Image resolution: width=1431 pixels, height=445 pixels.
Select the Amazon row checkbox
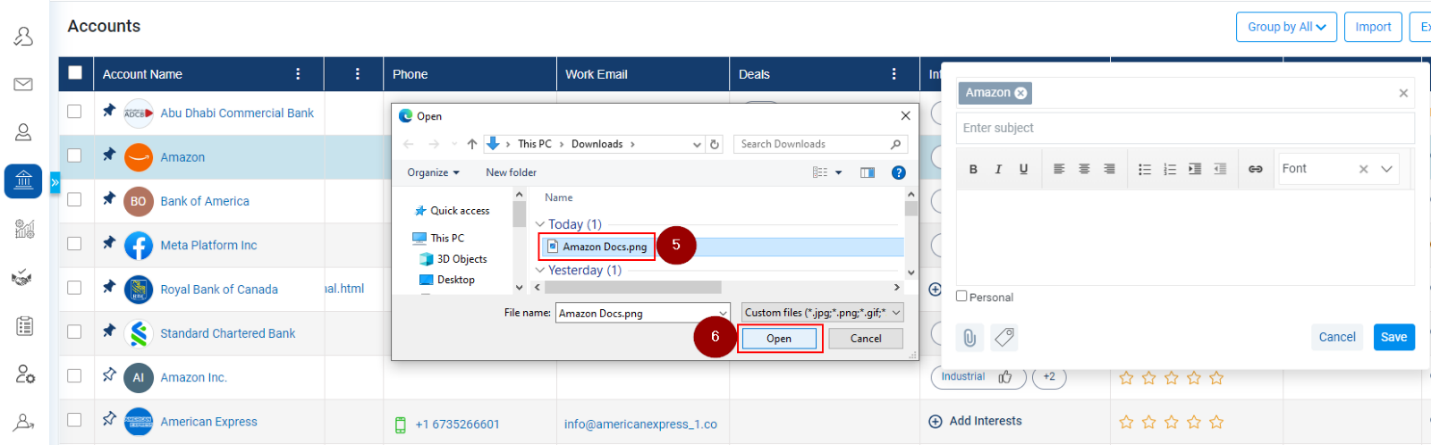[75, 156]
